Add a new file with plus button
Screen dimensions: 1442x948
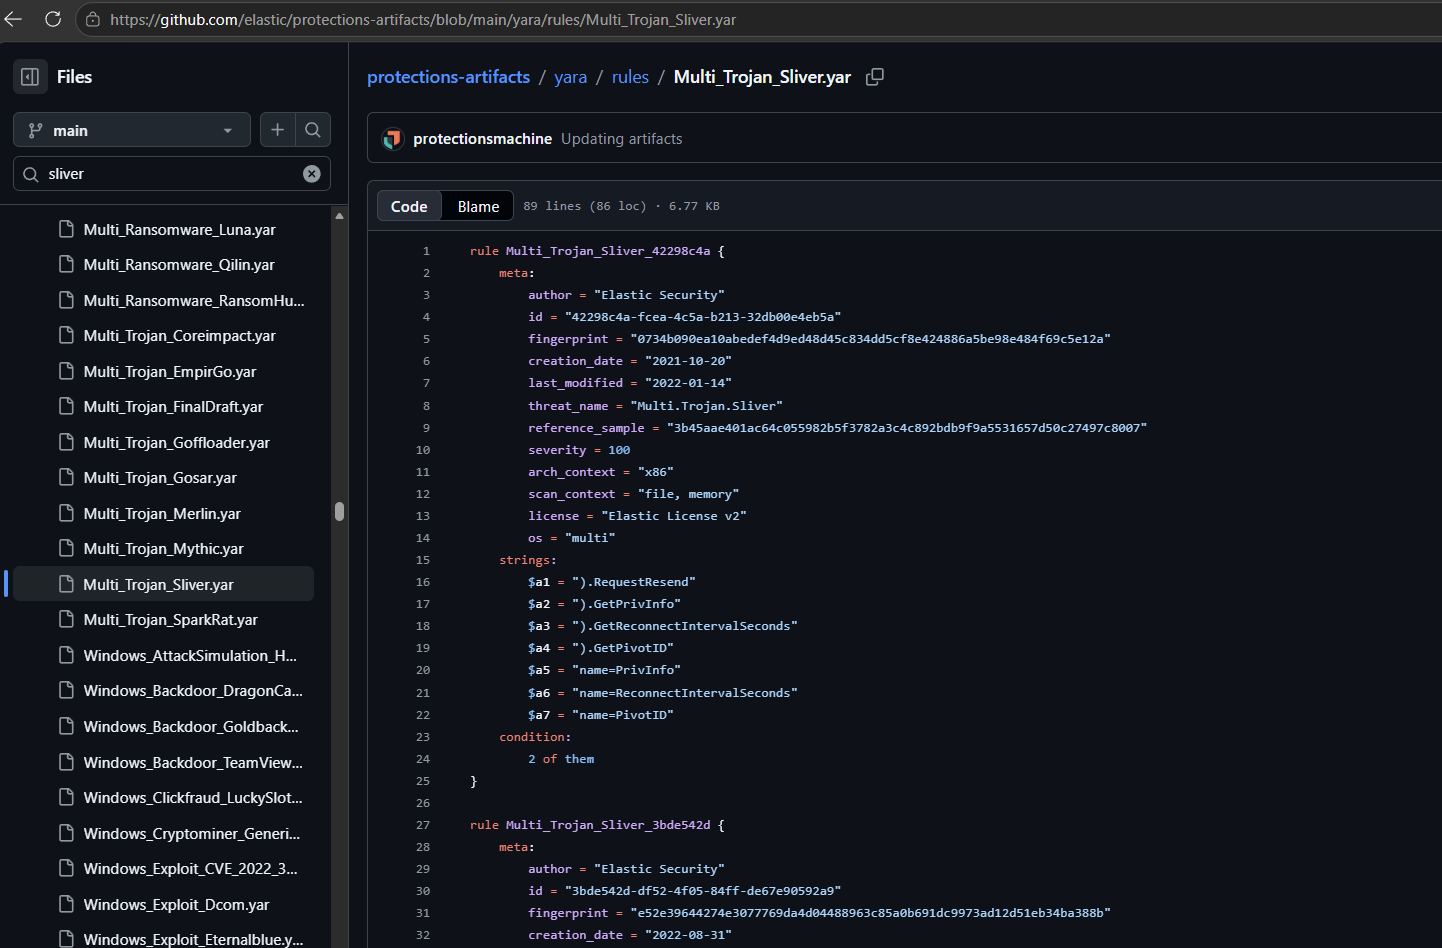[278, 130]
